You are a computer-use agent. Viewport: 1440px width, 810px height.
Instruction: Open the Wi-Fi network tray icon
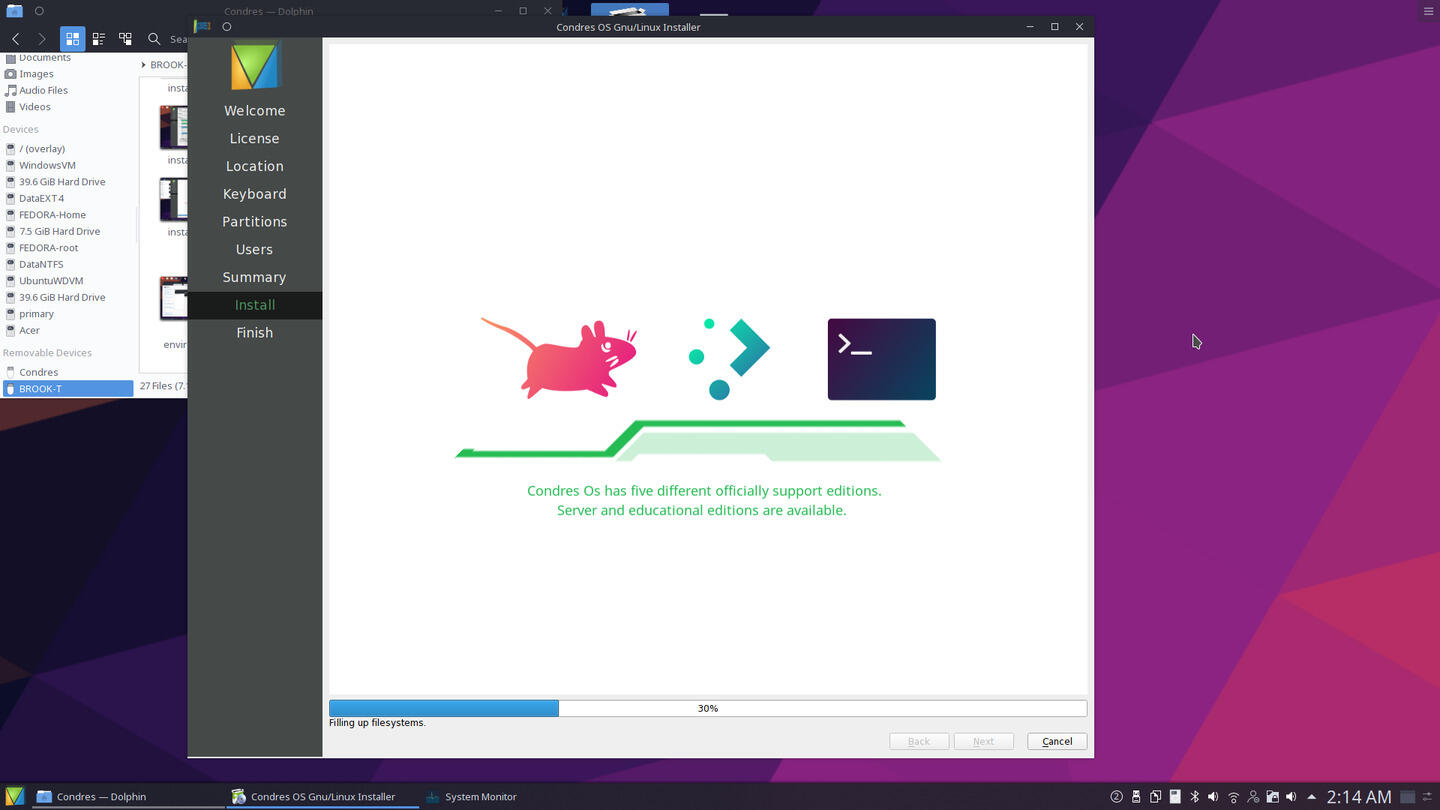click(1233, 797)
